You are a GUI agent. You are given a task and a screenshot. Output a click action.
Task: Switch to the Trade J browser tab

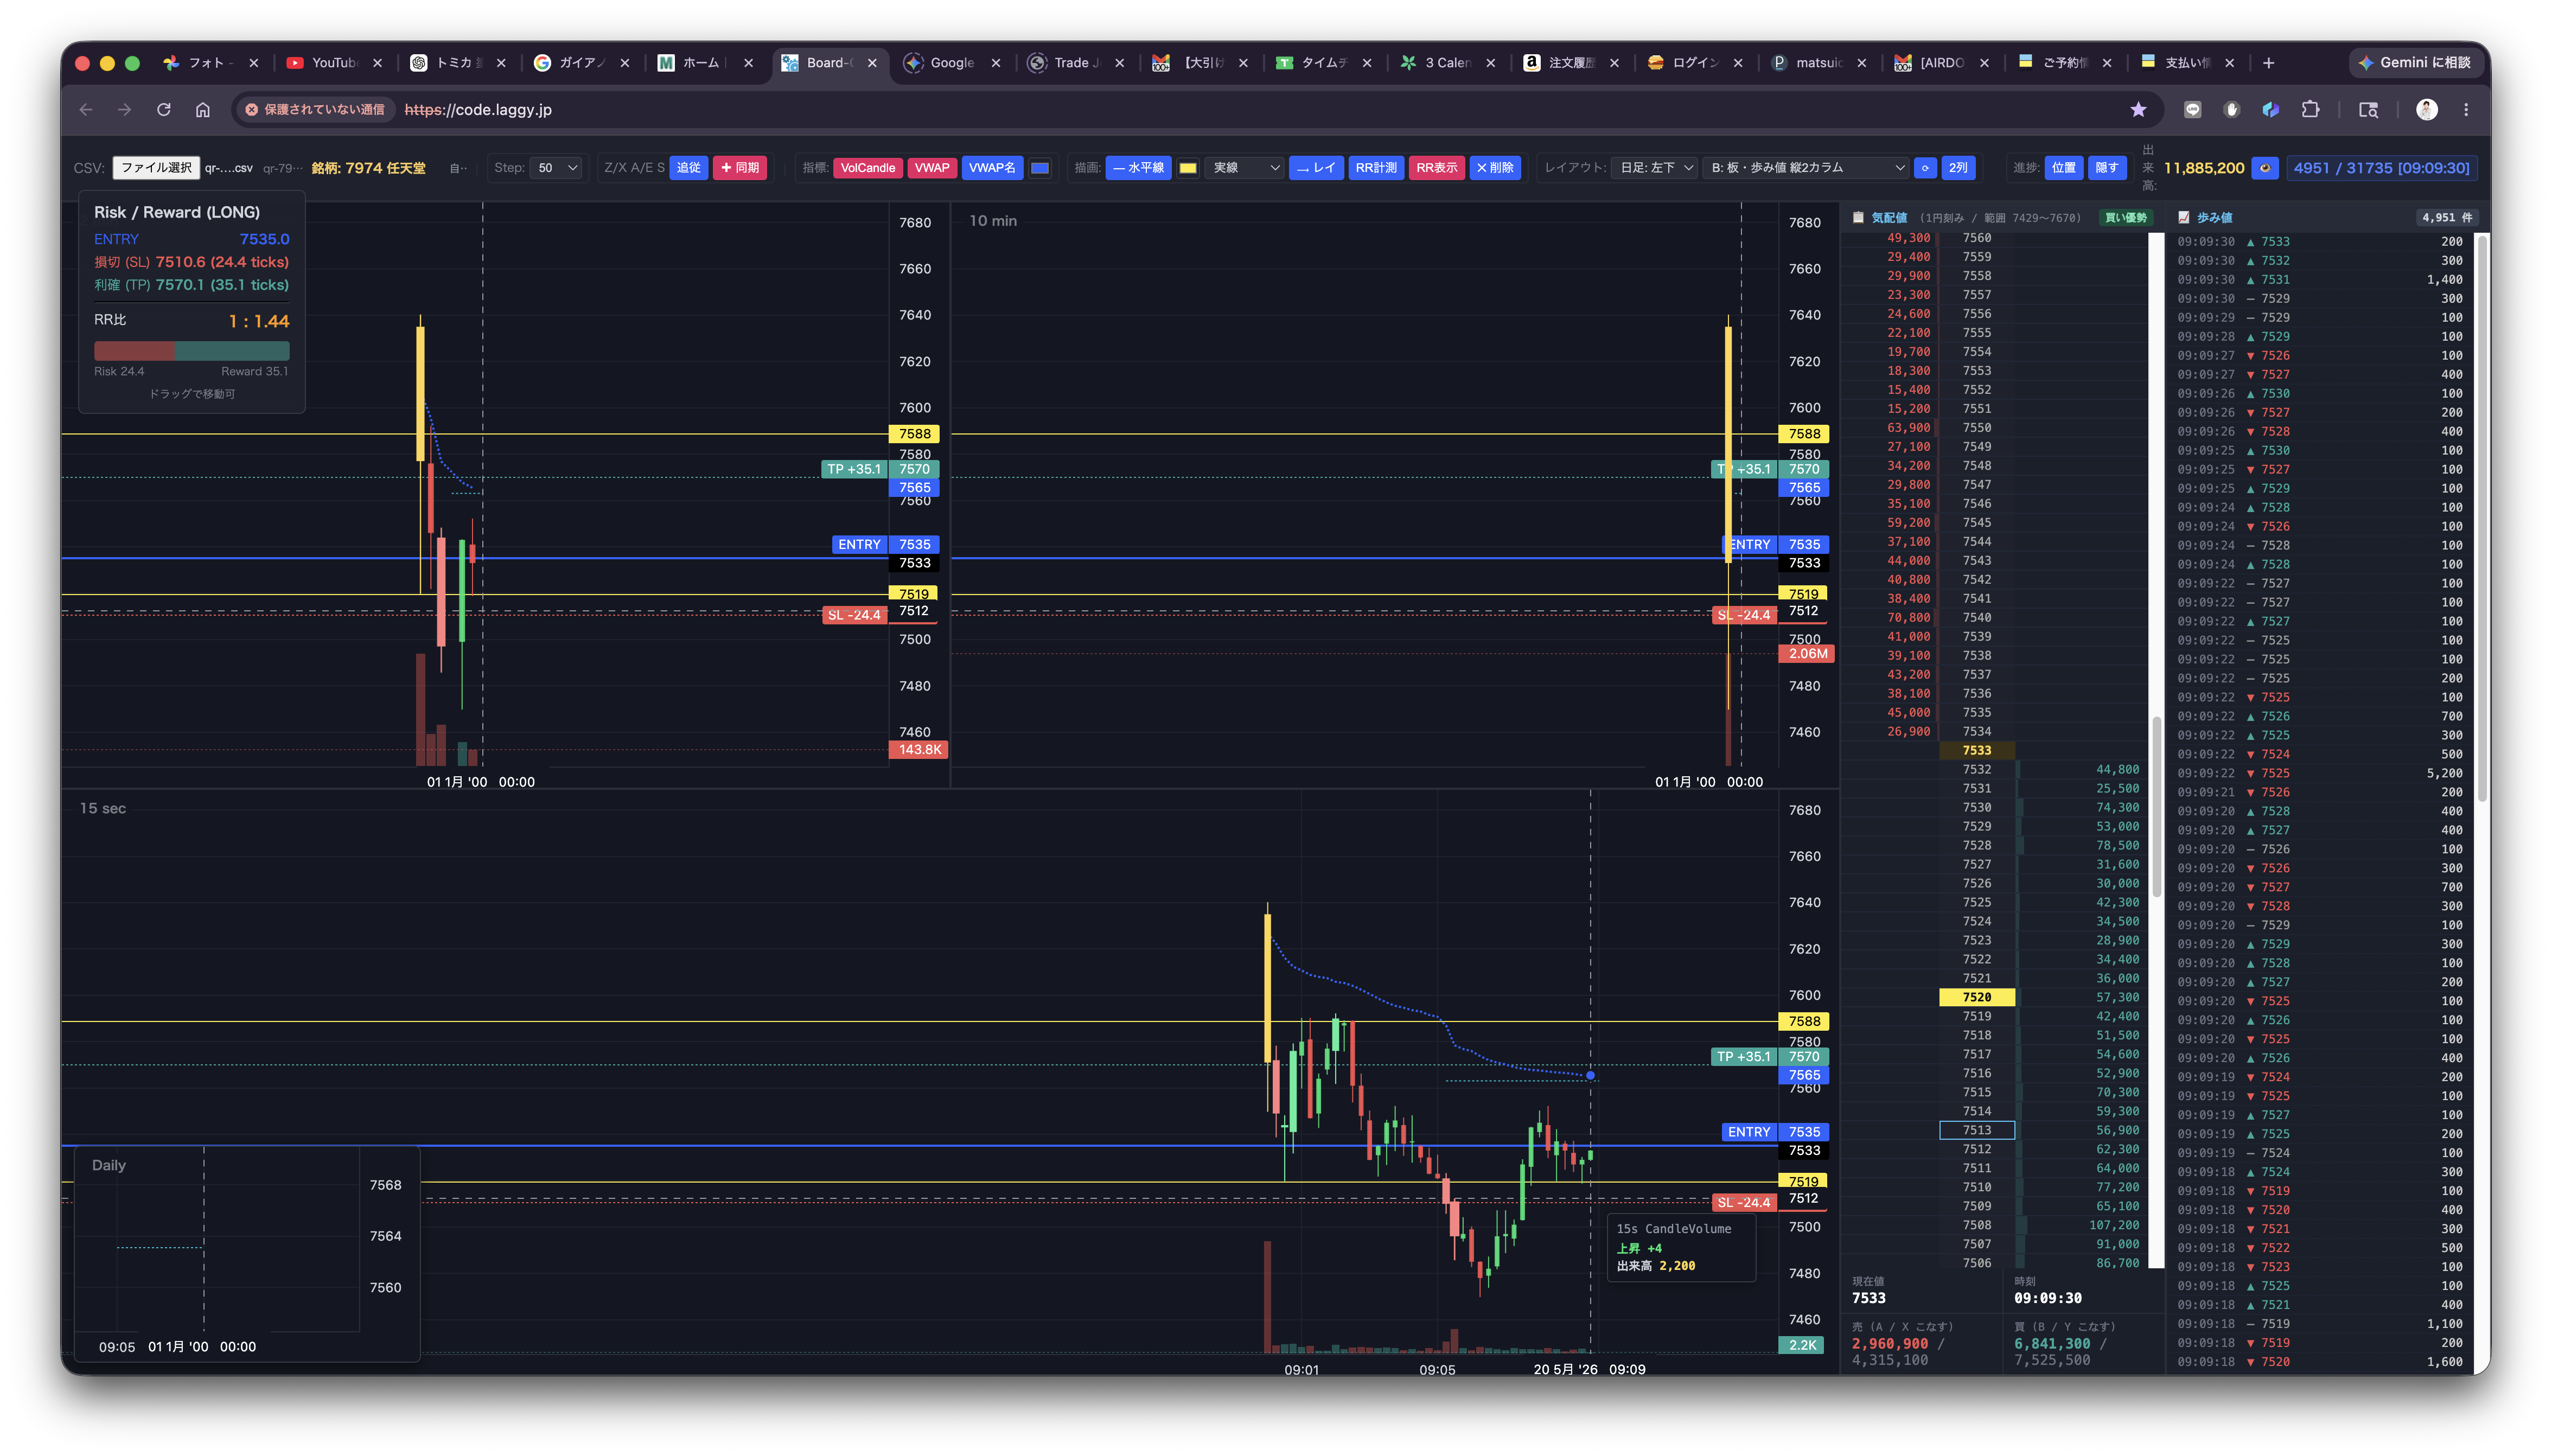(x=1075, y=63)
